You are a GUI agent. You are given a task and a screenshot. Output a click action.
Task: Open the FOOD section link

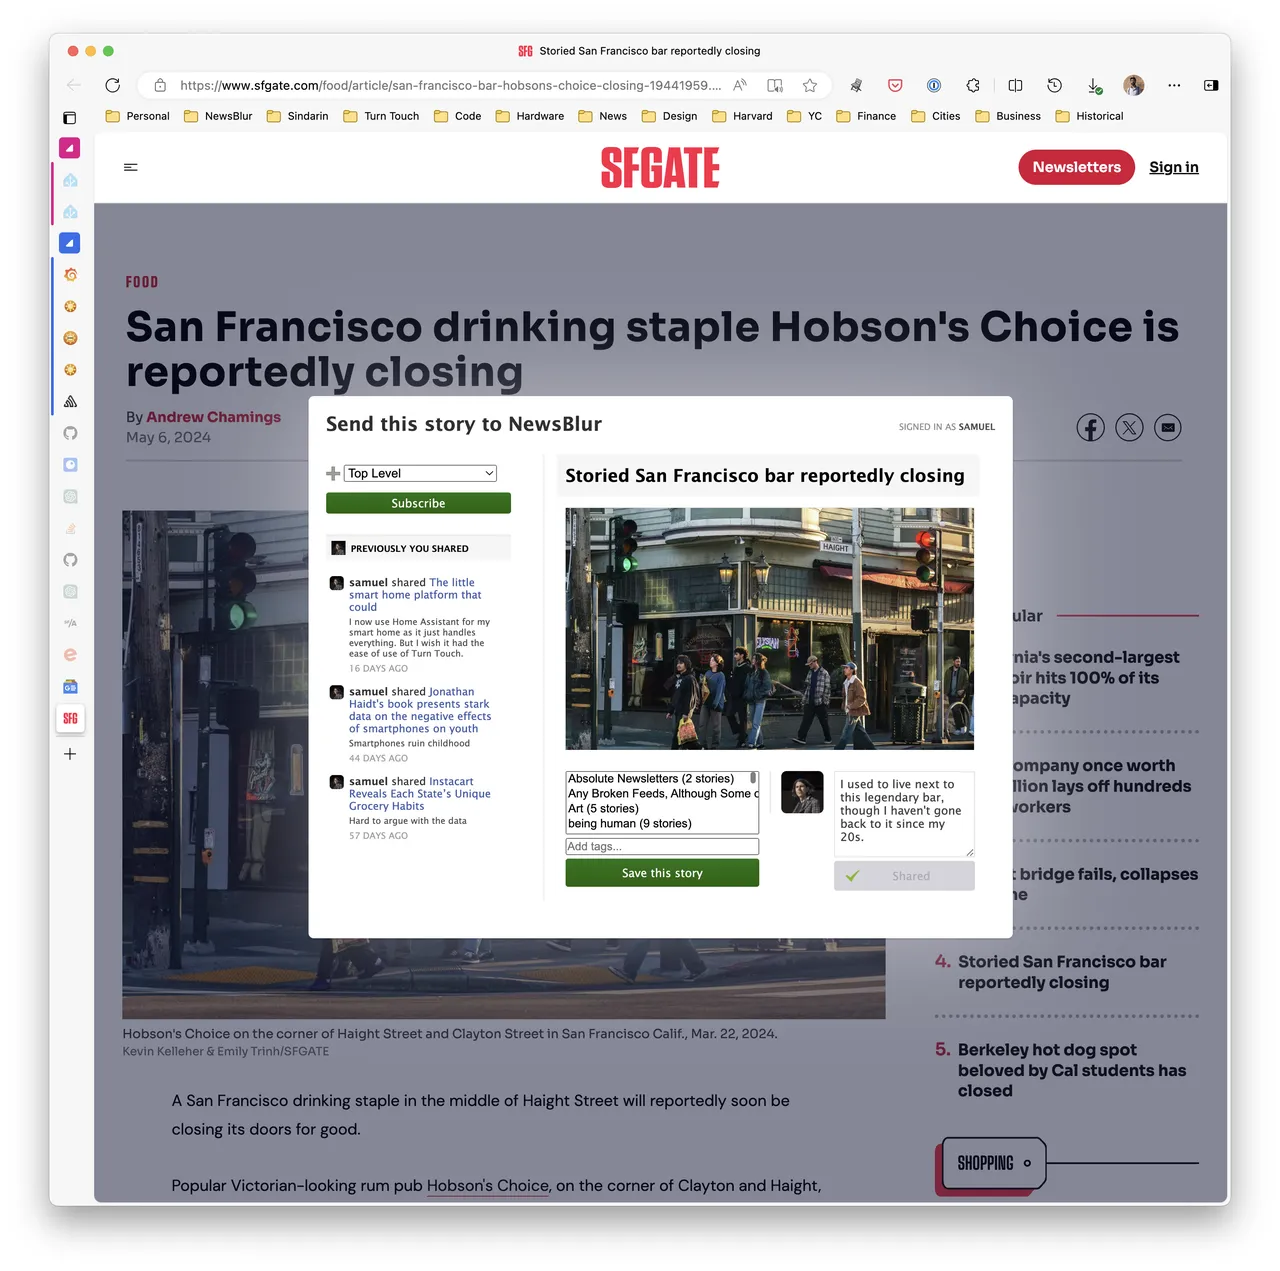pos(142,282)
